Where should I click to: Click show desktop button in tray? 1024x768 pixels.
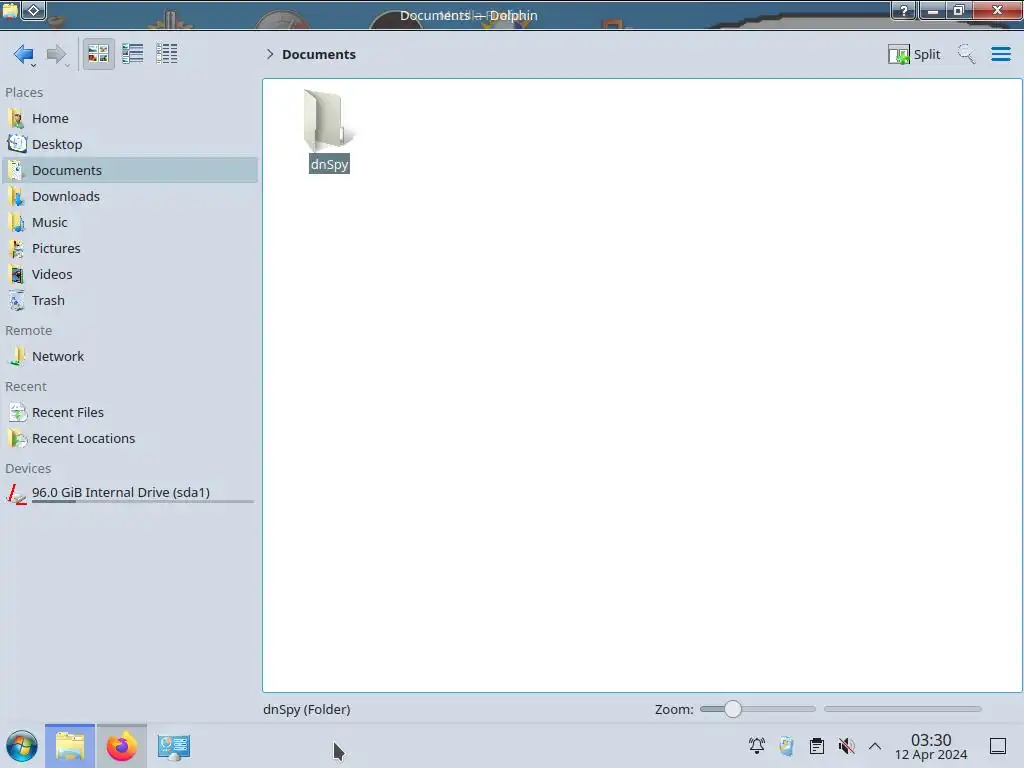point(998,746)
